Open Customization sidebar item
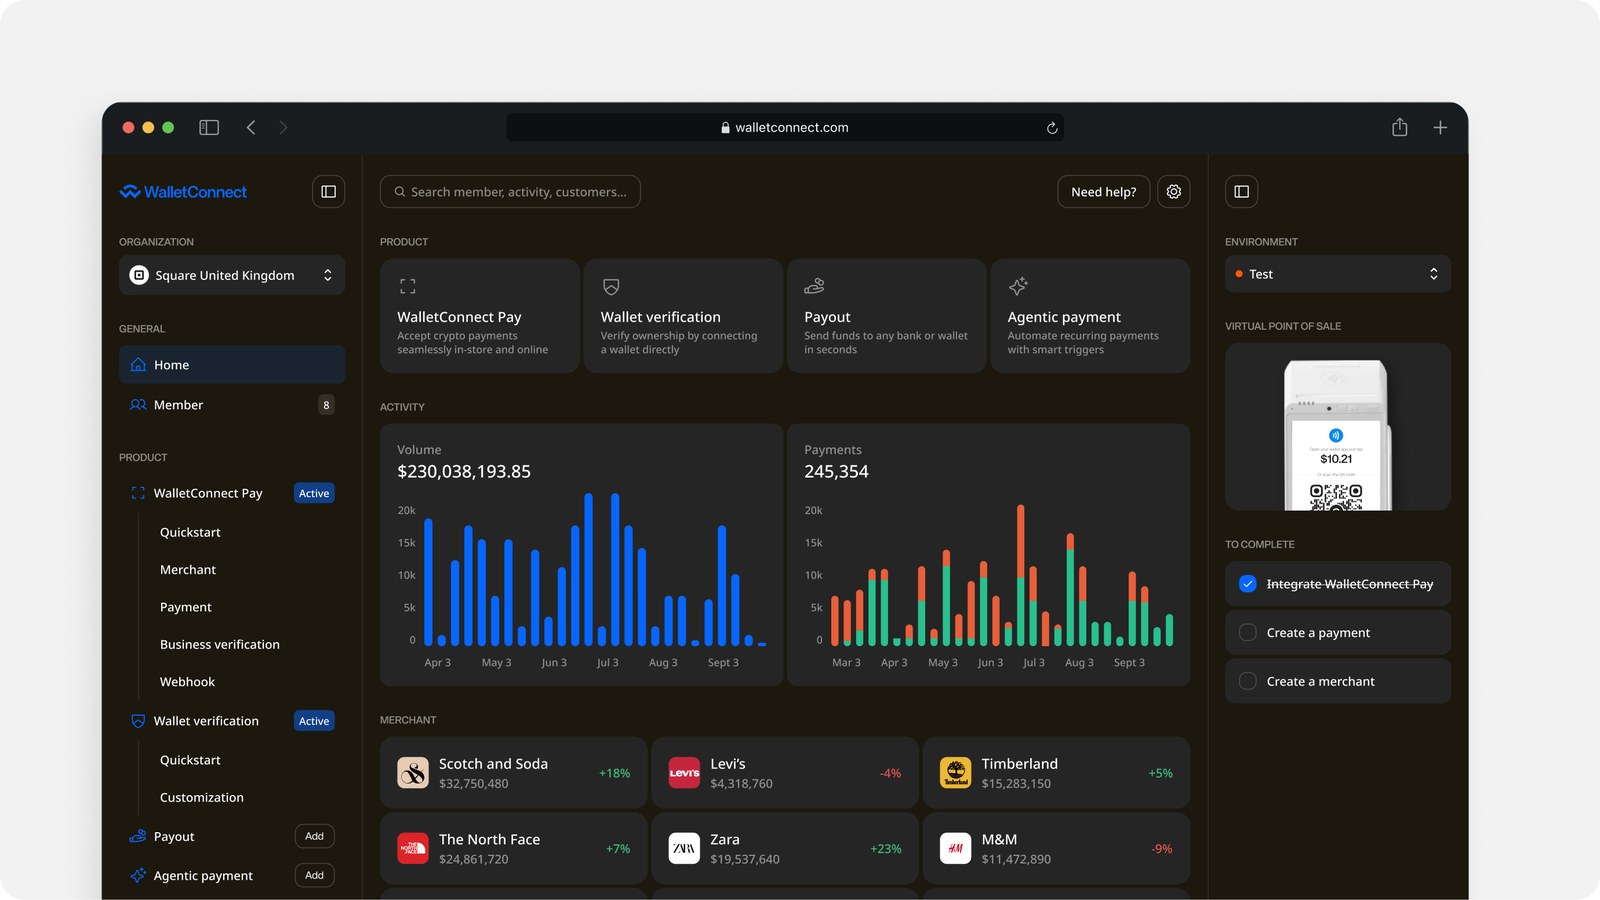This screenshot has height=900, width=1600. 202,798
